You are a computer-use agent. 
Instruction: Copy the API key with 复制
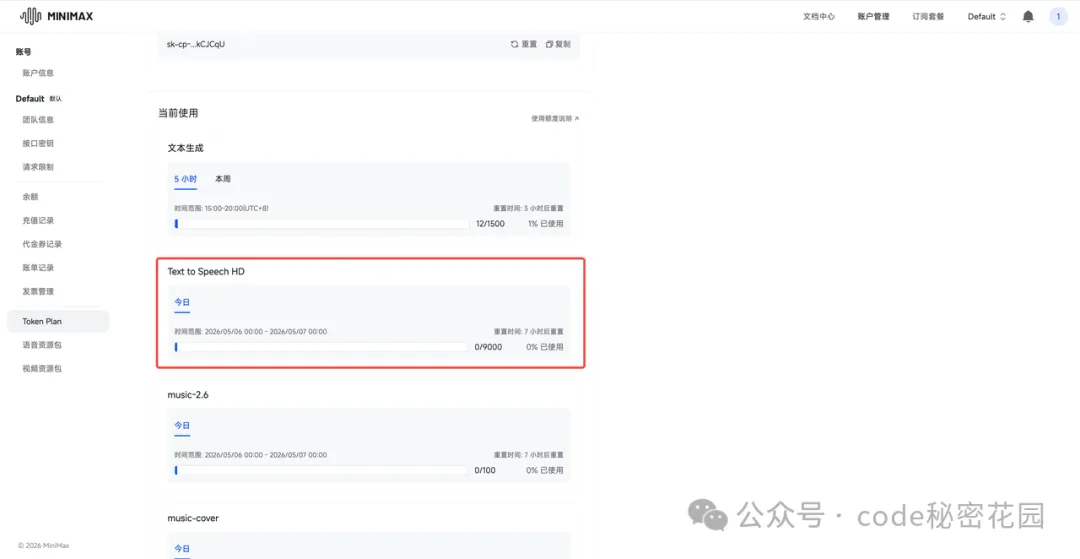tap(558, 44)
